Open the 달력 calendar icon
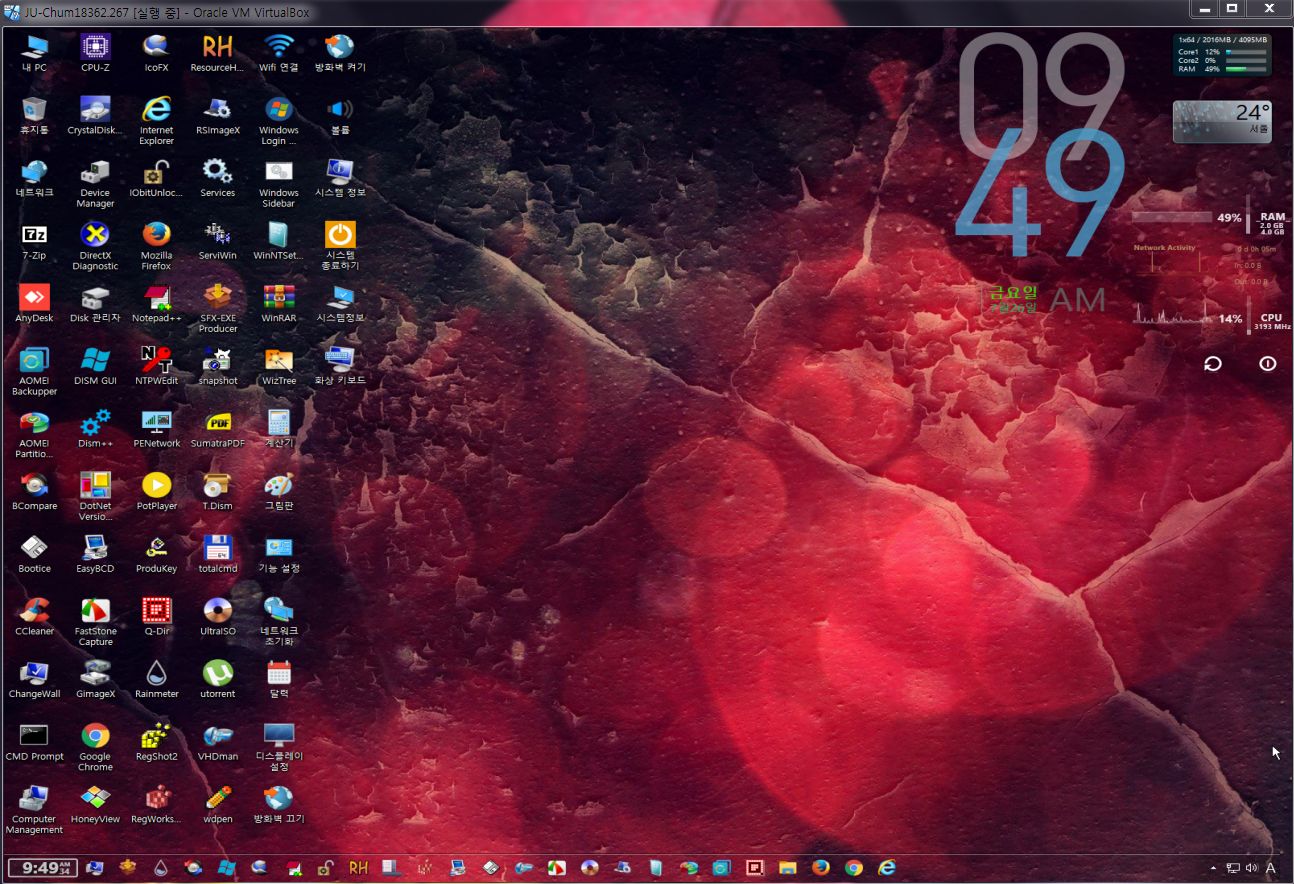Screen dimensions: 1294x884 279,679
